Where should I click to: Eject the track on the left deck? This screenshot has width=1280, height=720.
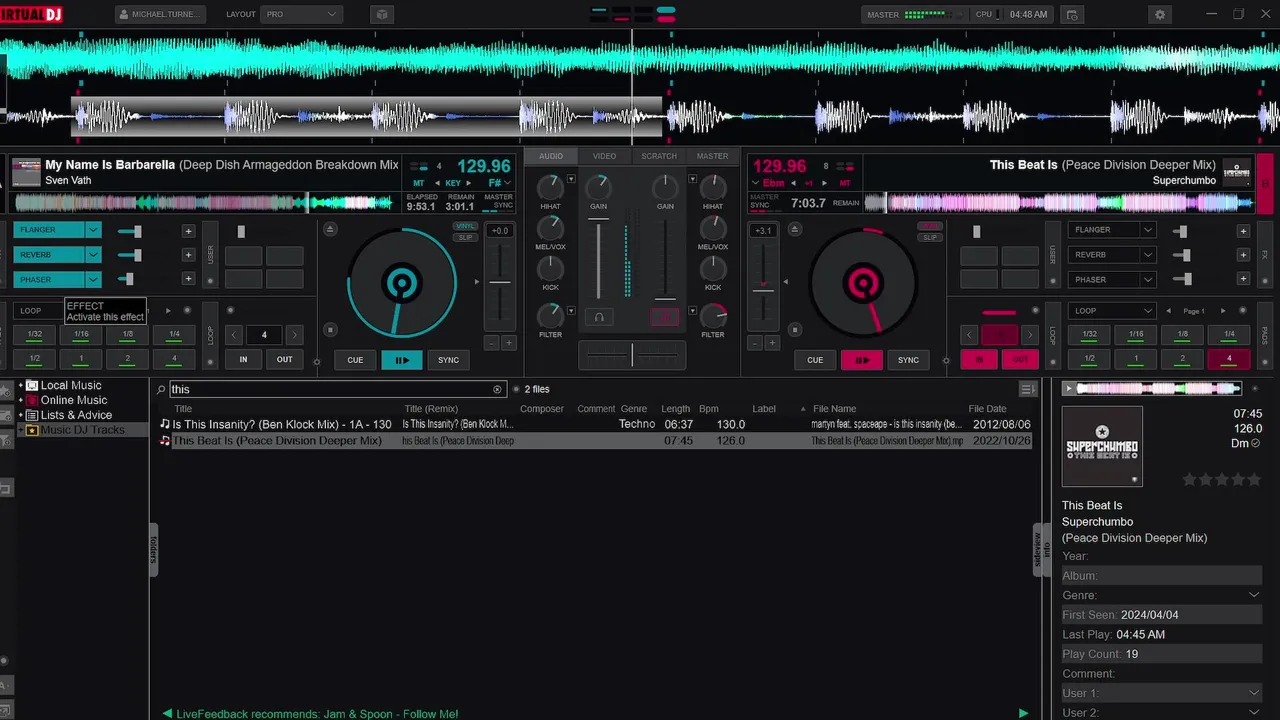click(331, 229)
